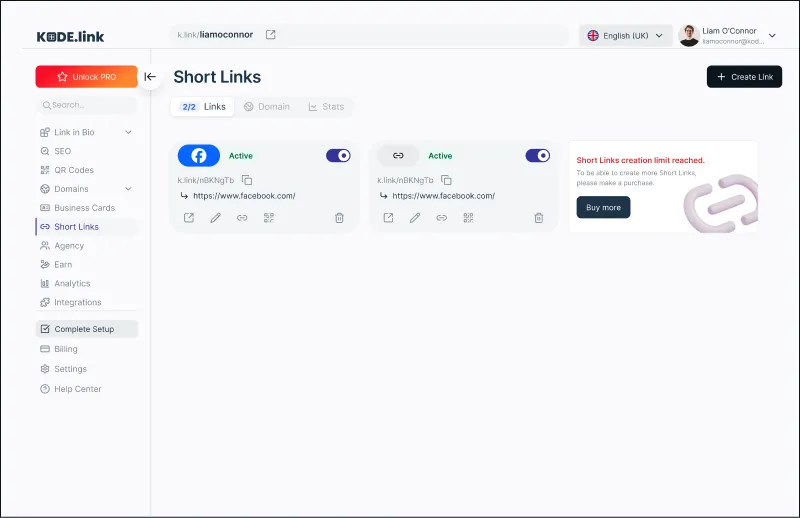Image resolution: width=800 pixels, height=518 pixels.
Task: Collapse sidebar using the arrow icon
Action: click(x=150, y=76)
